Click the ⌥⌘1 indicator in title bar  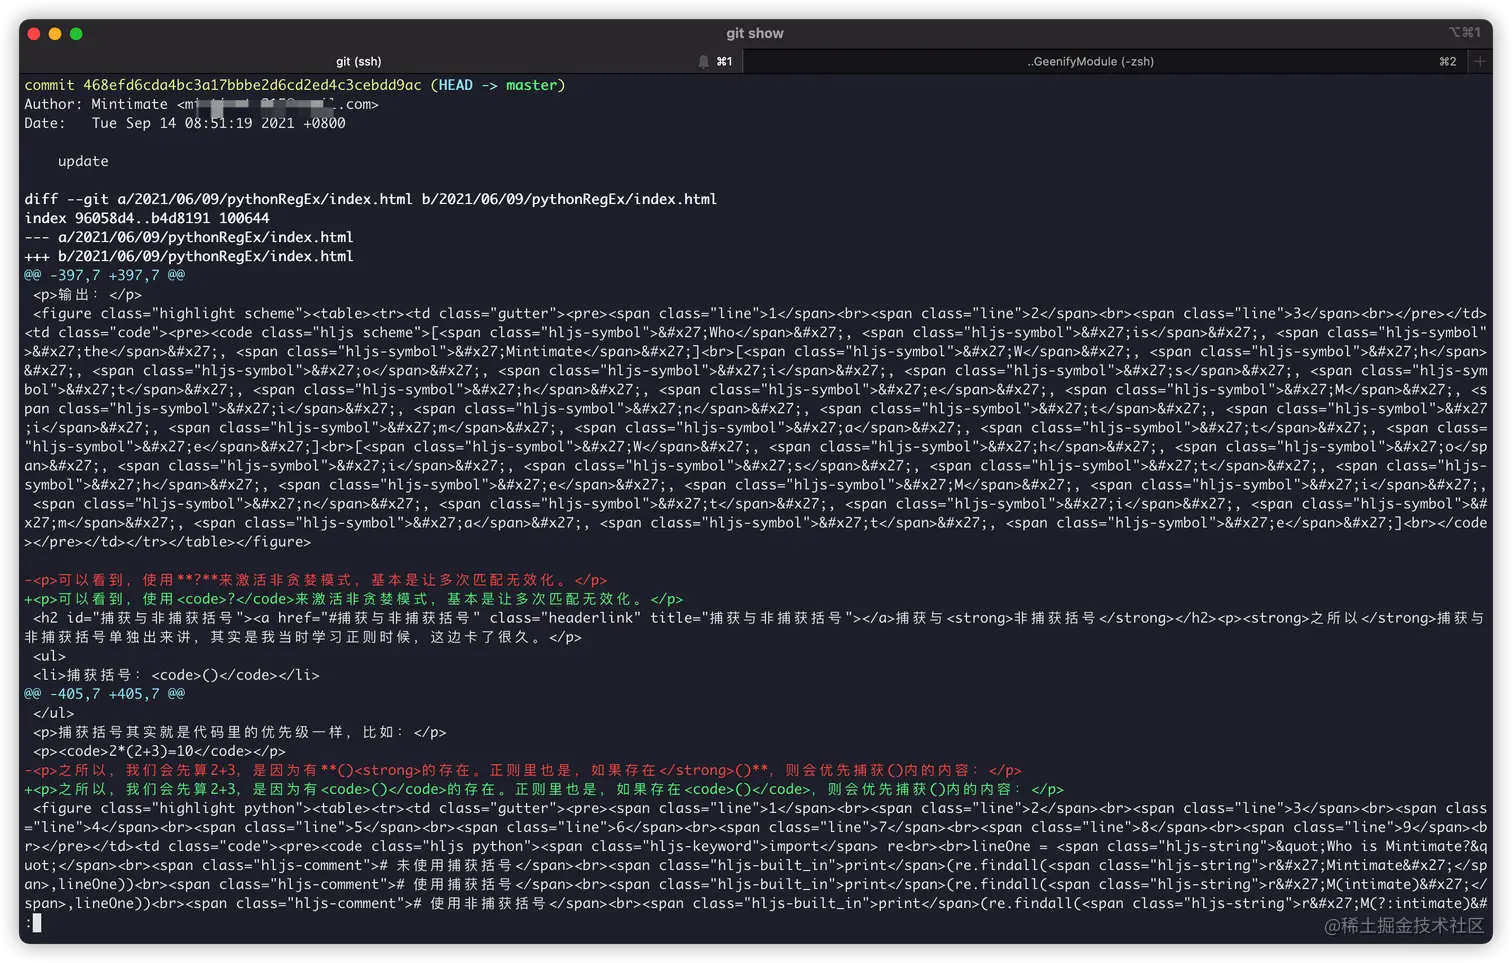tap(1465, 33)
